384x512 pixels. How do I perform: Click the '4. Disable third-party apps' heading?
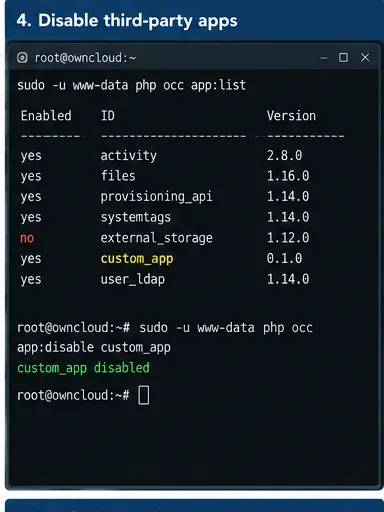127,21
